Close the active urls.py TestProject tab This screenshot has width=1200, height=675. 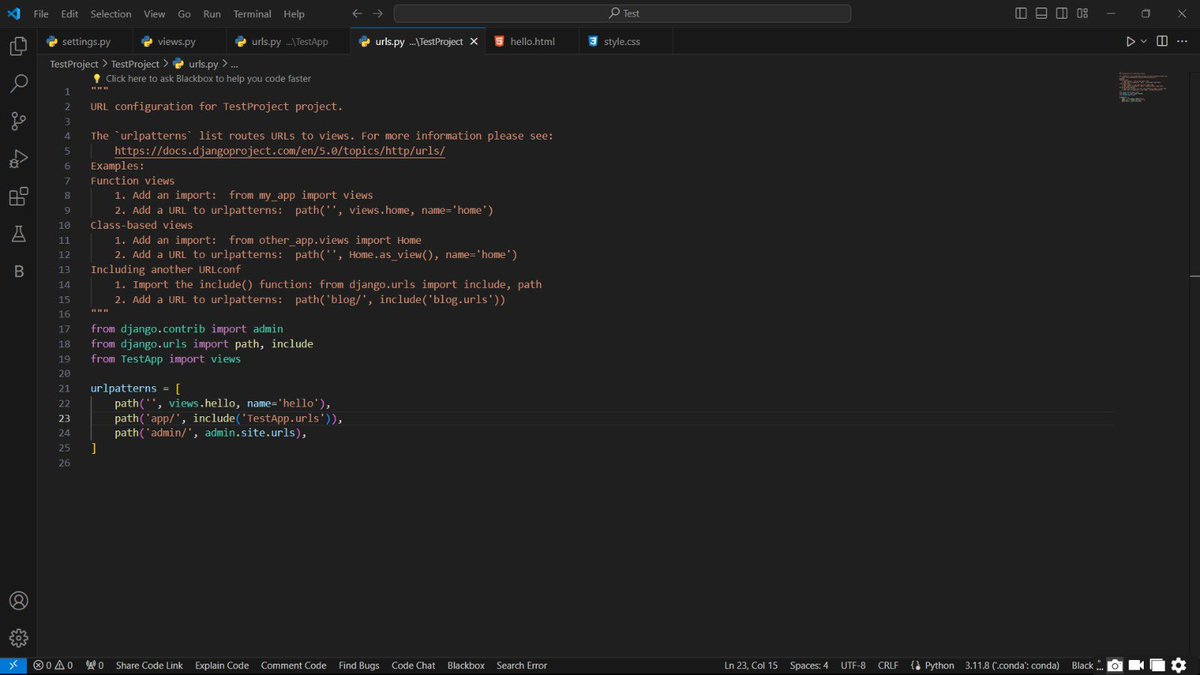(474, 42)
